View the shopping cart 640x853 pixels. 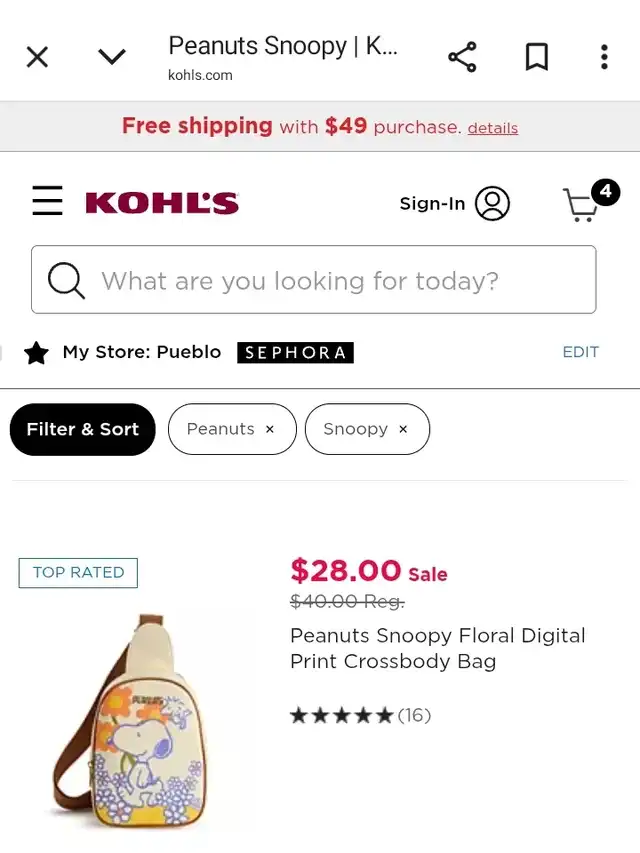click(x=582, y=204)
